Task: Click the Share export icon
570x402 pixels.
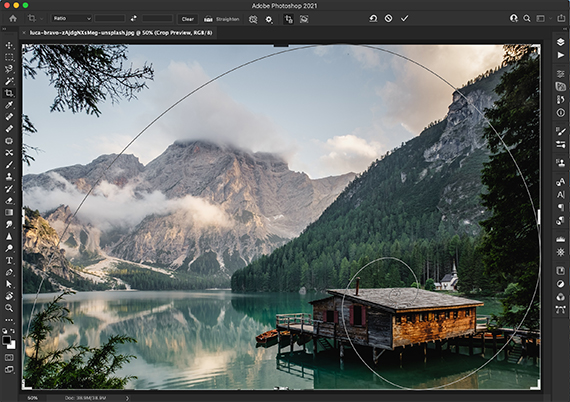Action: (x=561, y=18)
